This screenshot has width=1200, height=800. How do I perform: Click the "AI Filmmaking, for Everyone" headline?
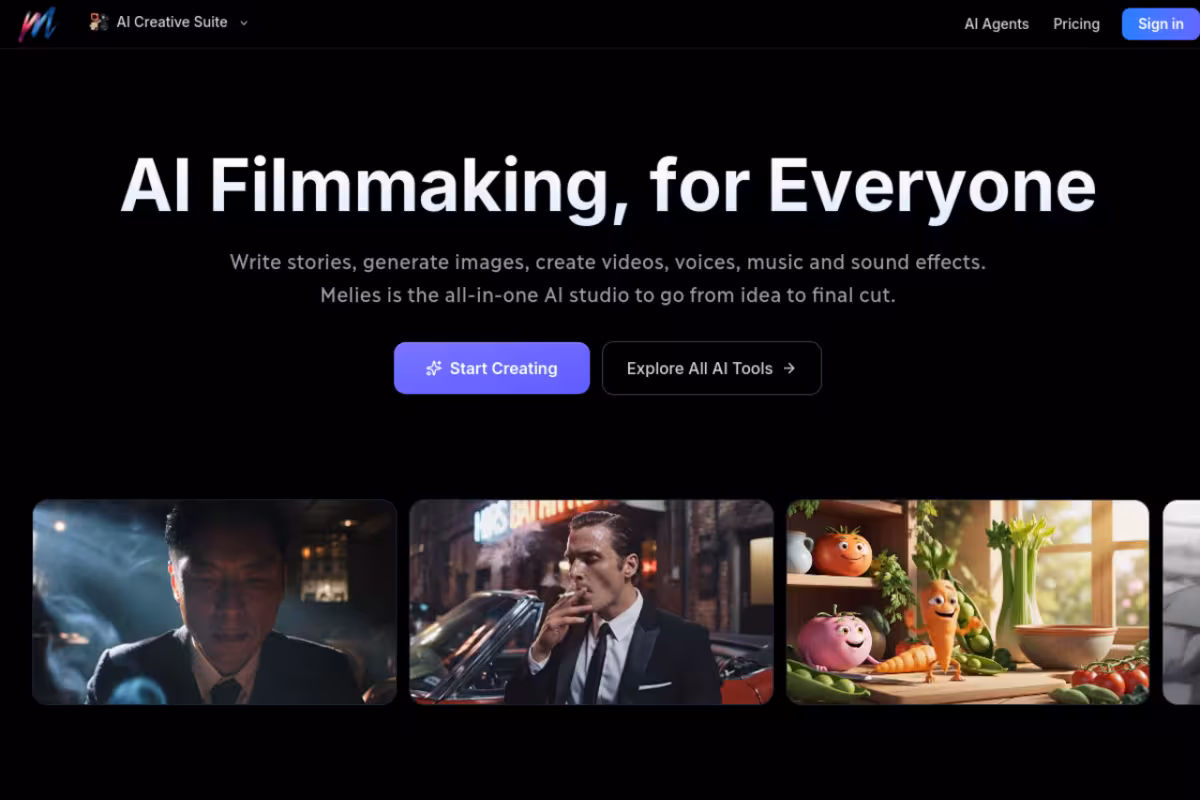click(x=608, y=187)
